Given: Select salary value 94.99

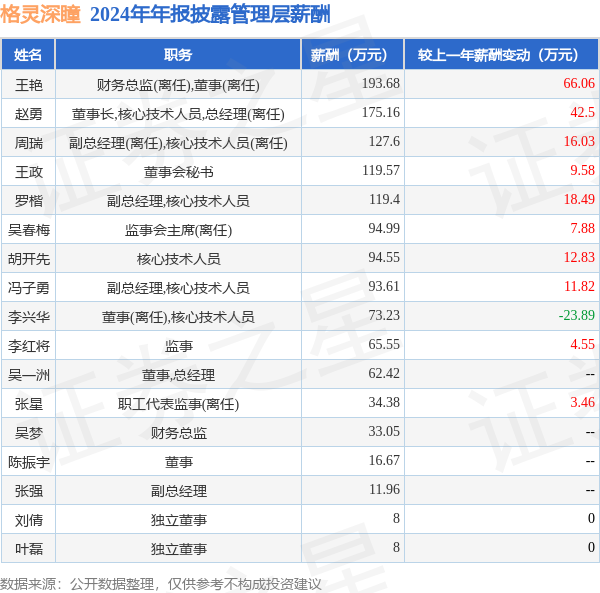Looking at the screenshot, I should [384, 229].
